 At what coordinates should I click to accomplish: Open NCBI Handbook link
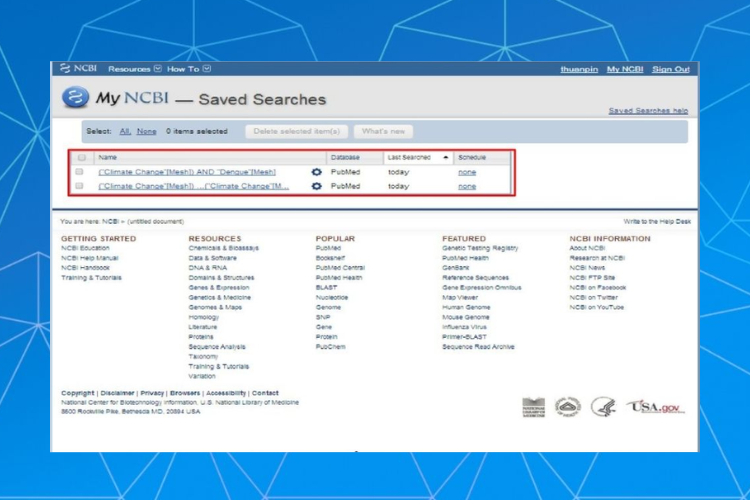coord(85,267)
